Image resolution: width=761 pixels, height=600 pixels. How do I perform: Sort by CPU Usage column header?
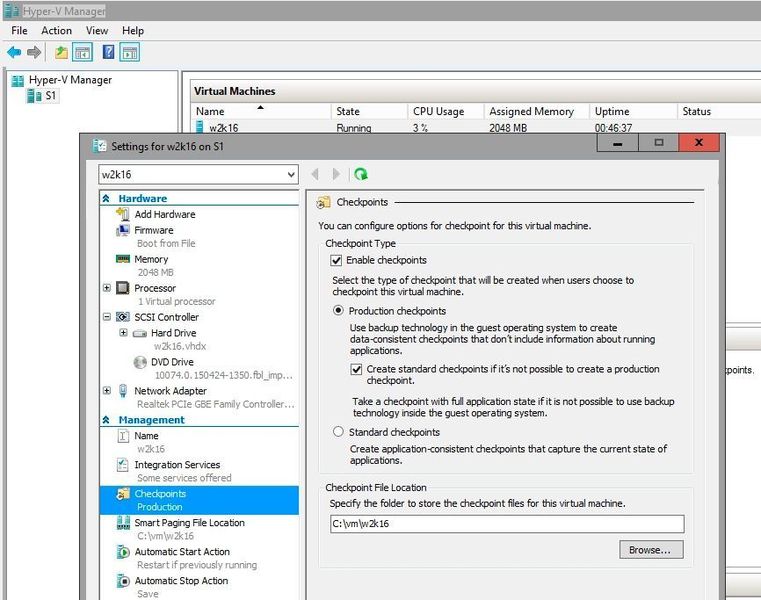click(x=446, y=111)
